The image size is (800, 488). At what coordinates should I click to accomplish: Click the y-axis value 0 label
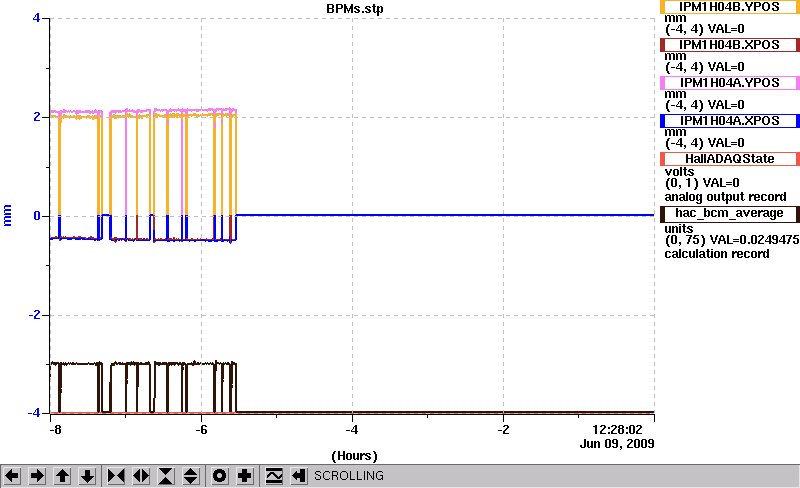click(x=37, y=216)
